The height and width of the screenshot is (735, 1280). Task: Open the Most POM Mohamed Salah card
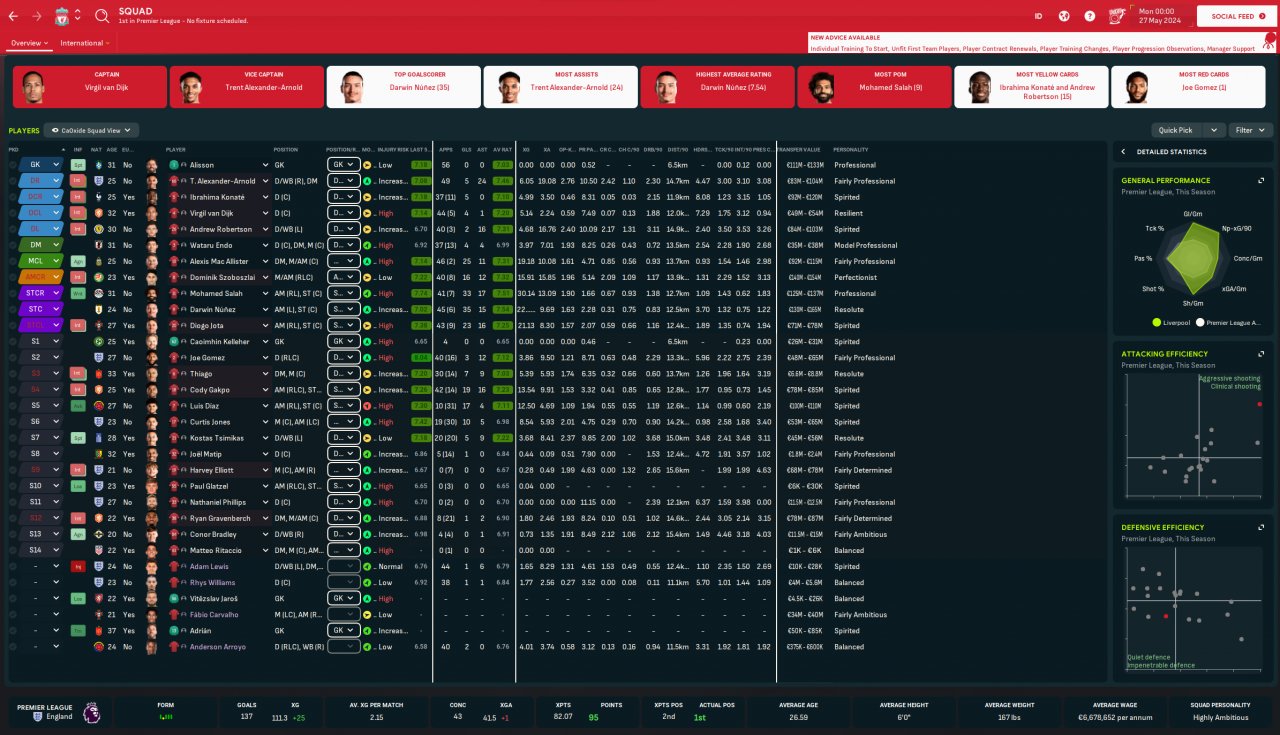tap(874, 87)
